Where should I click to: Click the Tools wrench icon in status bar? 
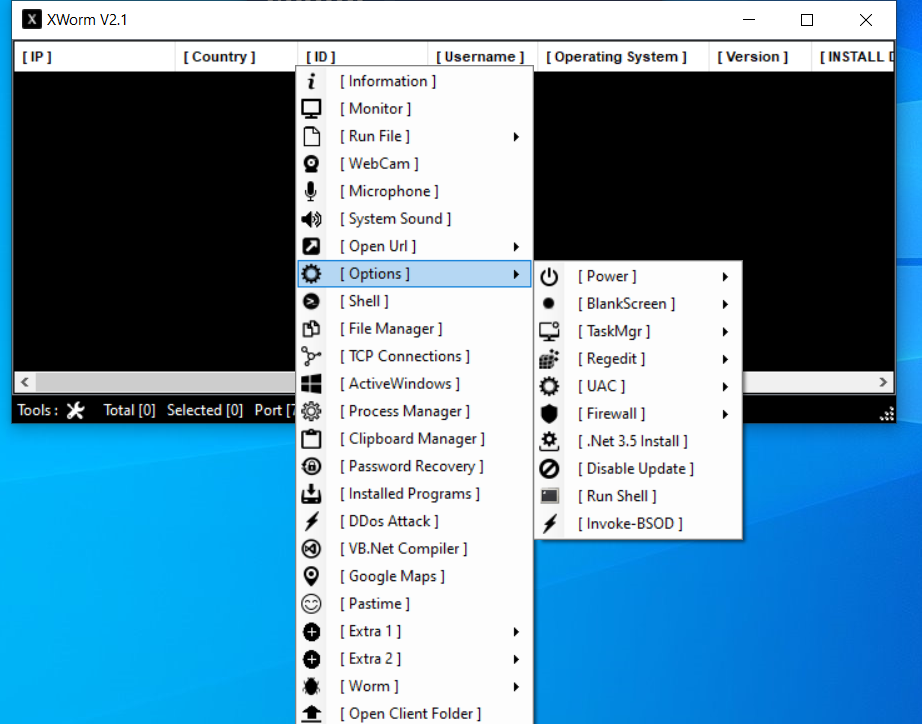(75, 410)
